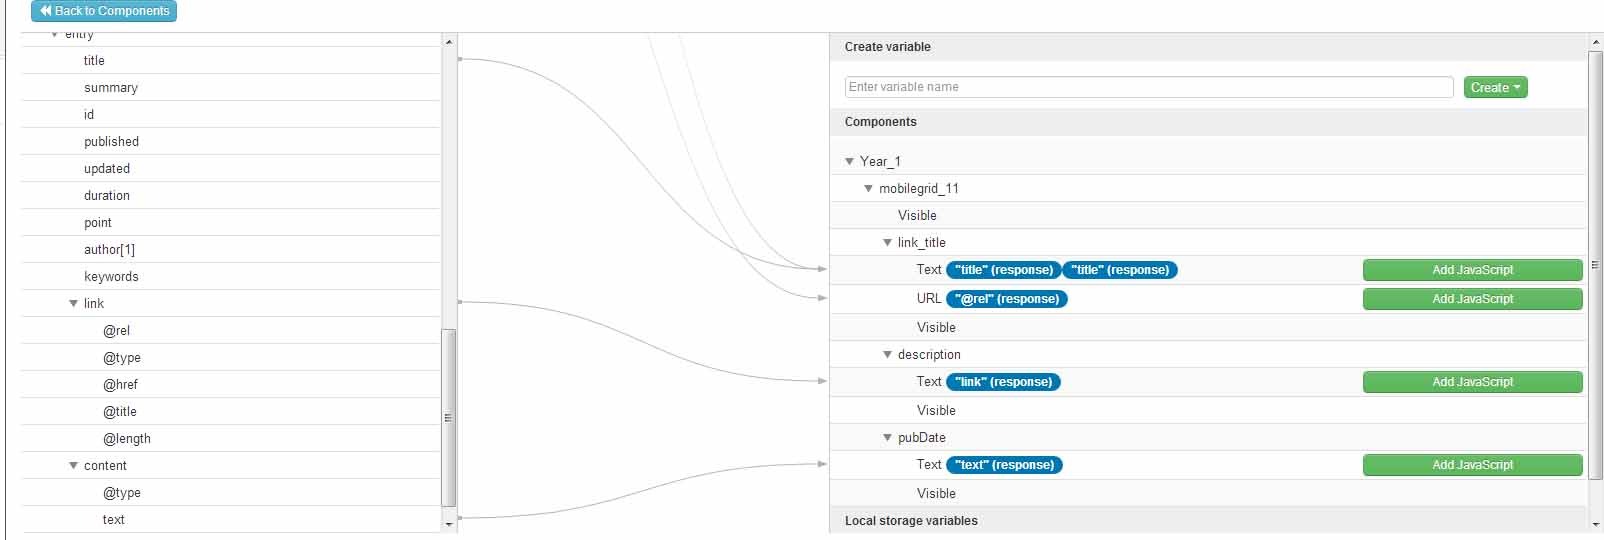This screenshot has width=1604, height=540.
Task: Open the Create variable dropdown button
Action: click(x=1495, y=88)
